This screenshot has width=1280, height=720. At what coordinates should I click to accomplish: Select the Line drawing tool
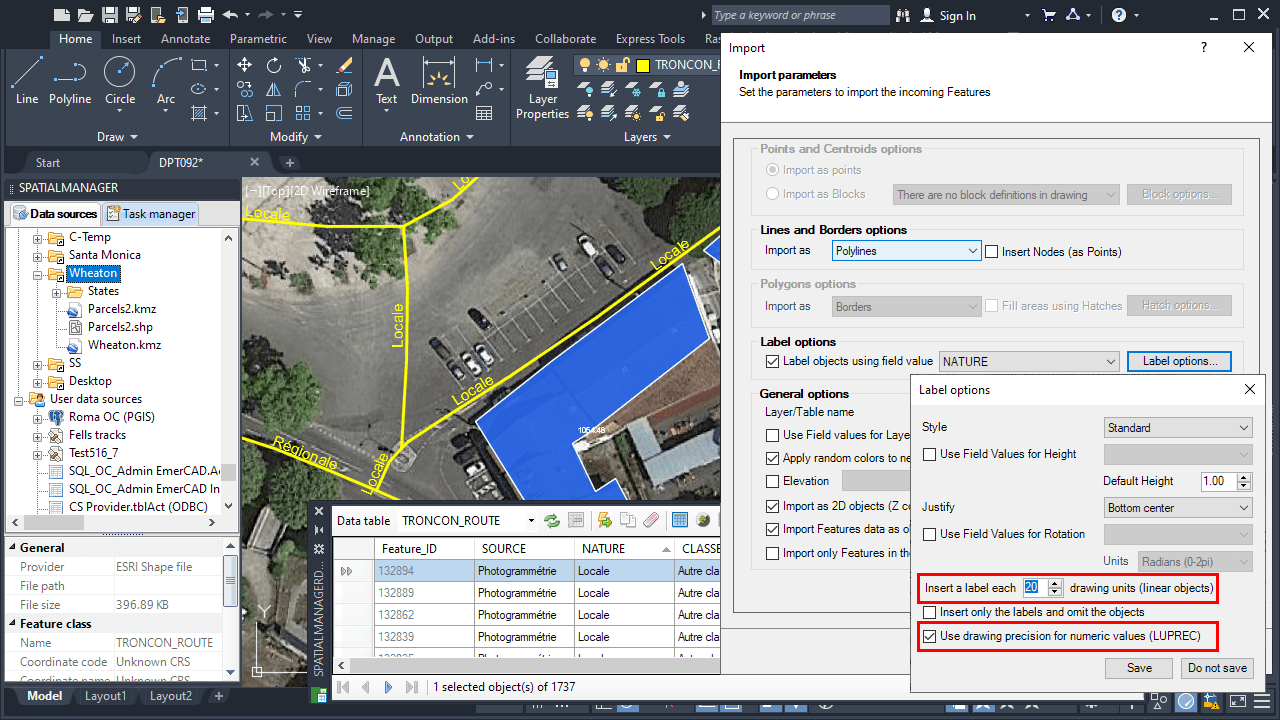click(27, 80)
